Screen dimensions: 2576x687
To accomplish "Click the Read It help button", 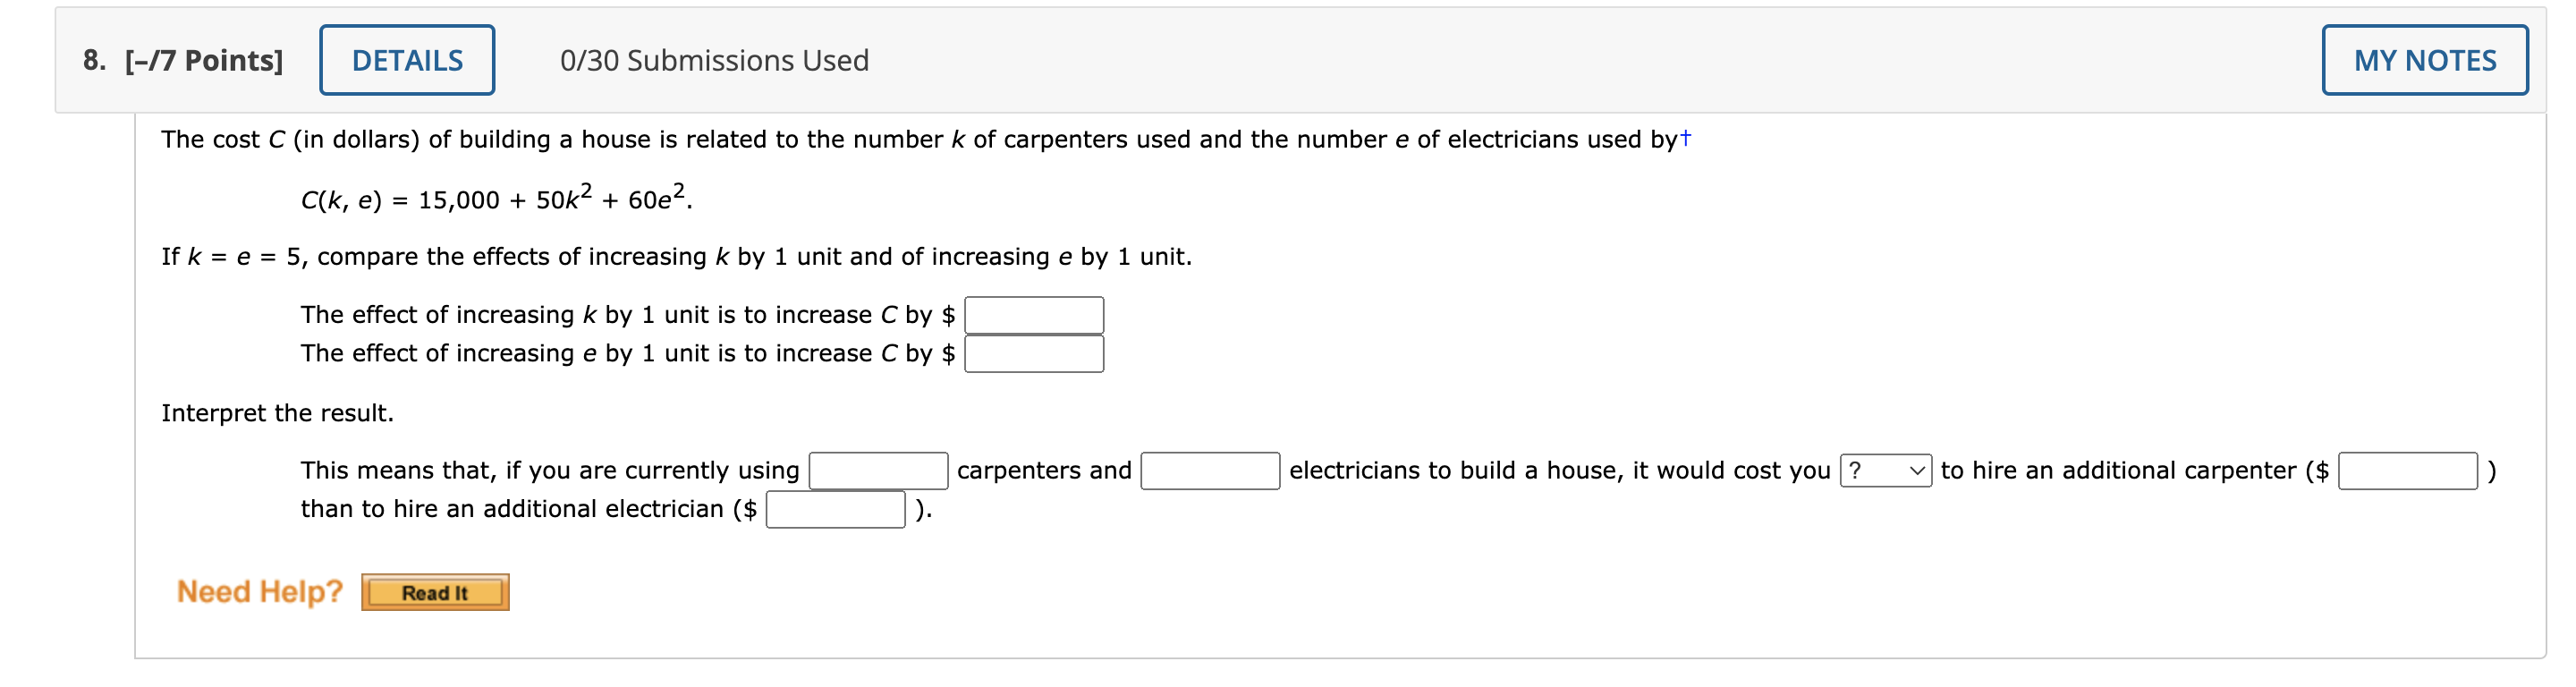I will 435,592.
